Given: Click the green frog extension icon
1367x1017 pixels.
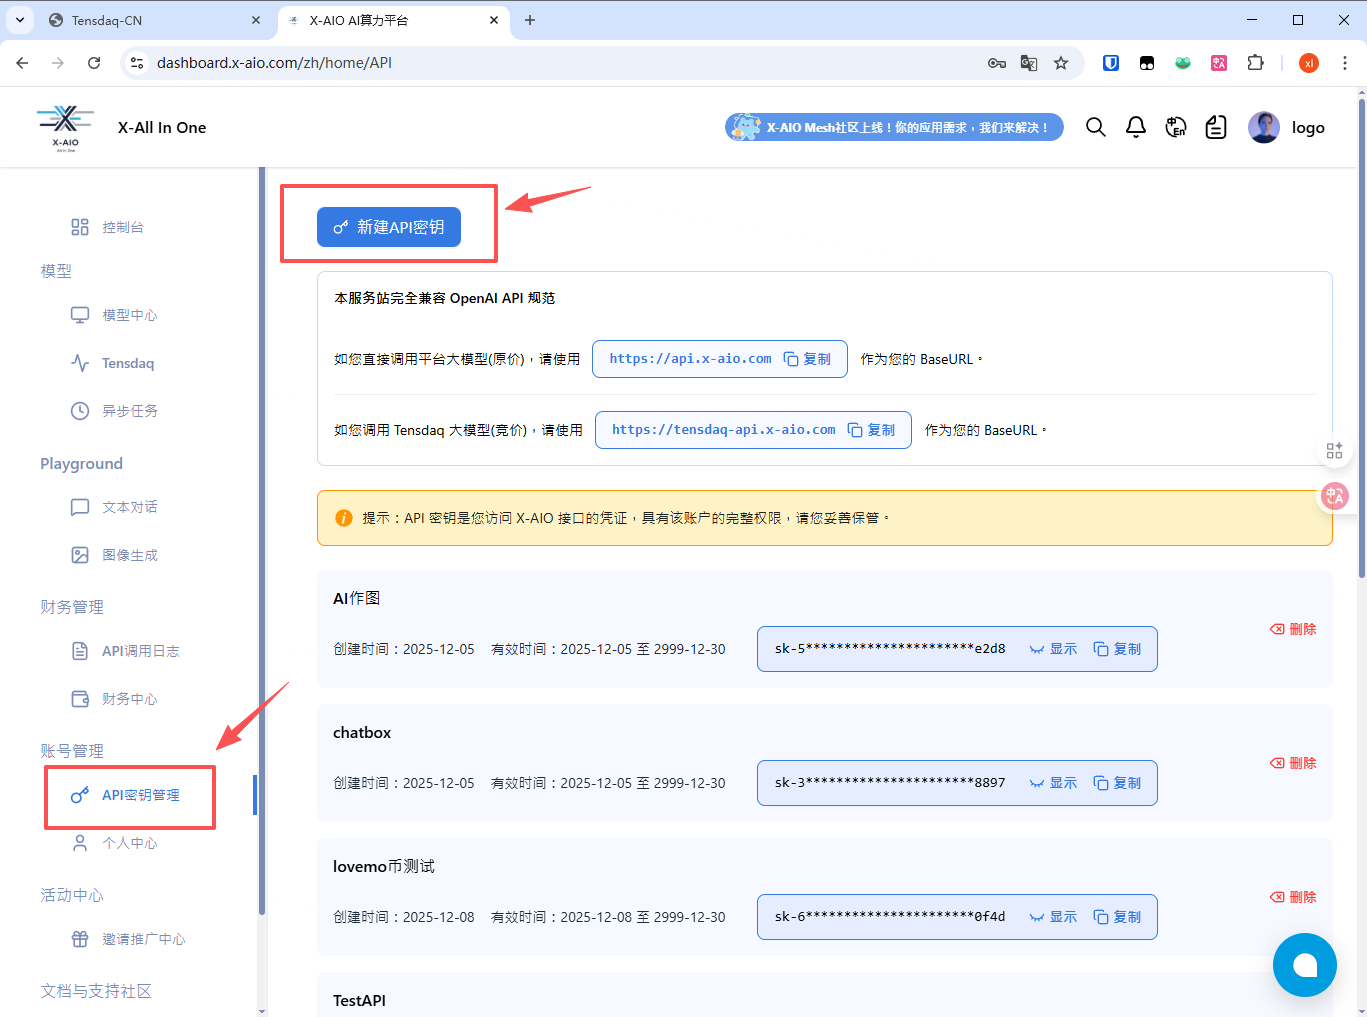Looking at the screenshot, I should pyautogui.click(x=1183, y=63).
